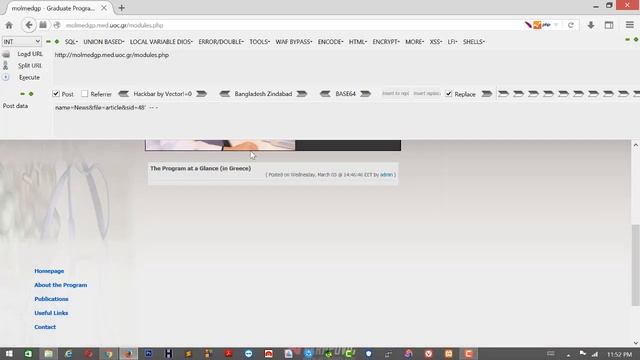Click the site identity globe icon in address bar
This screenshot has height=360, width=640.
57,25
